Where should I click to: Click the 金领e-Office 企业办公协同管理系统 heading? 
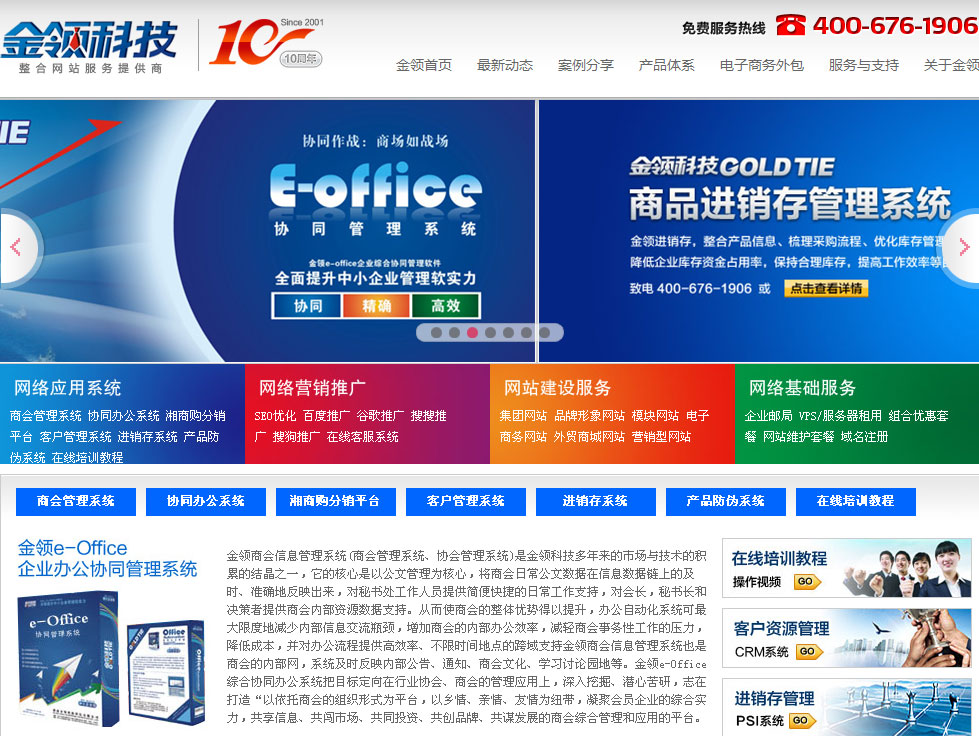[107, 559]
